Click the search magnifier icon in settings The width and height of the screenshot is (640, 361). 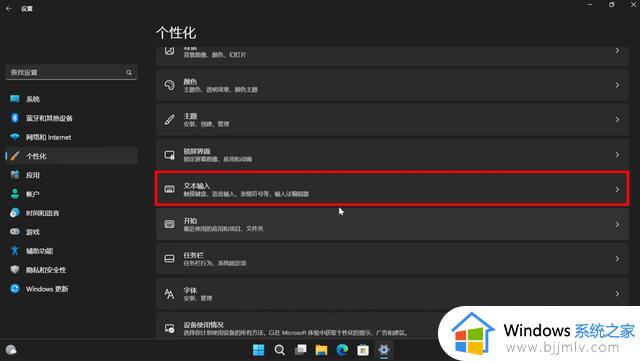coord(129,72)
